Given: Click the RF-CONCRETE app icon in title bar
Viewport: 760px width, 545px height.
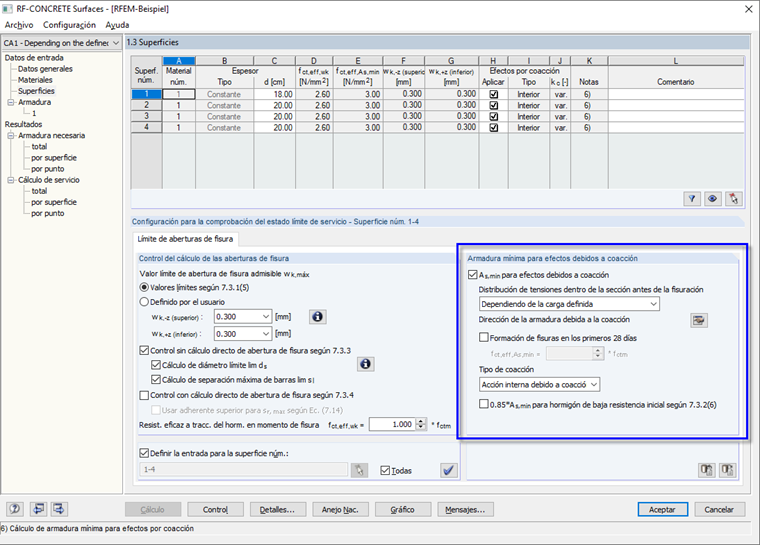Looking at the screenshot, I should (7, 9).
